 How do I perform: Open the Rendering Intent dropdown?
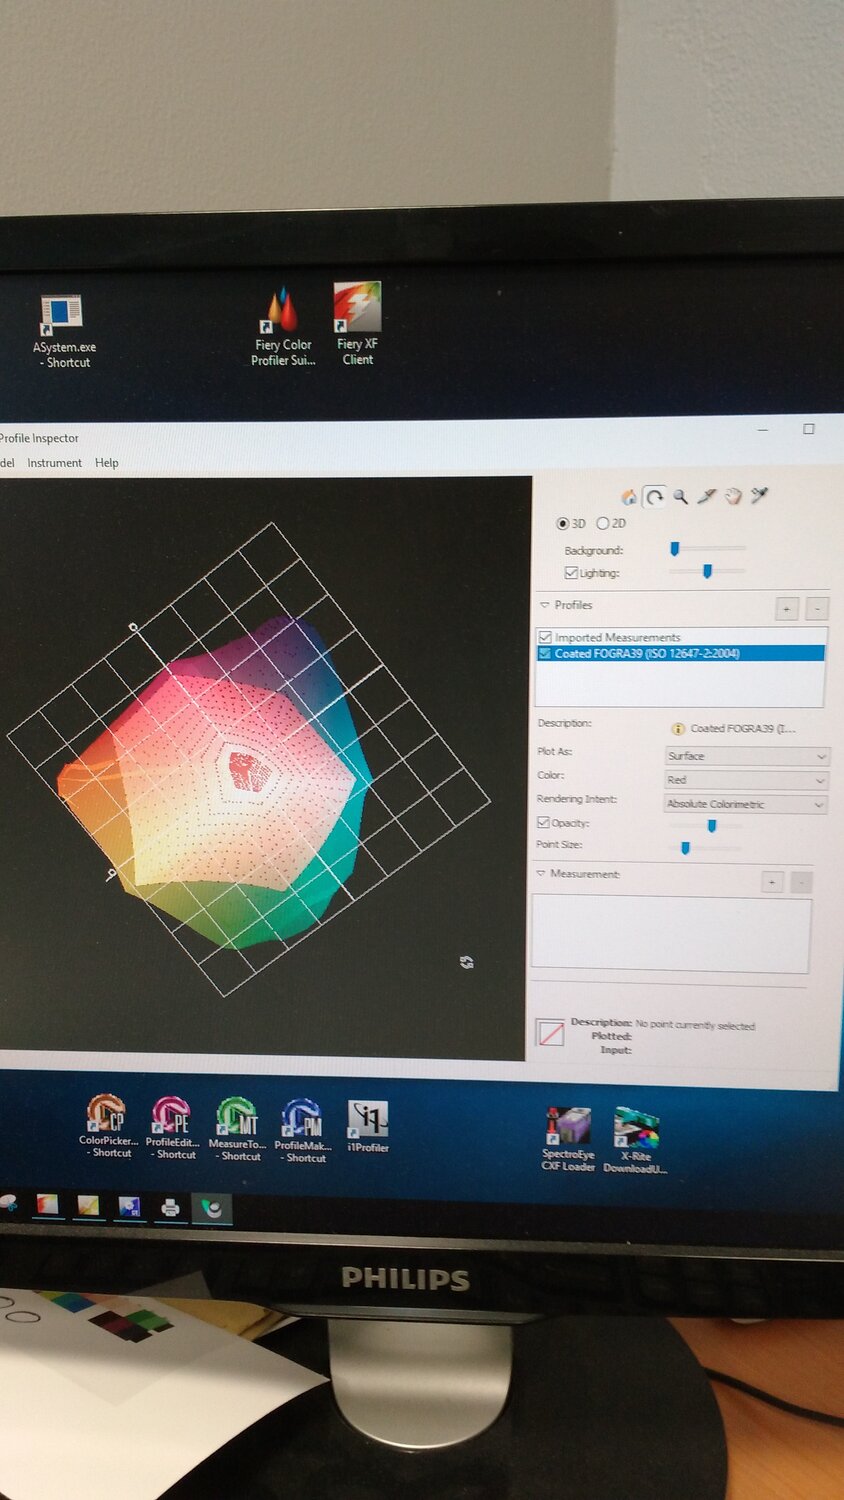[x=746, y=804]
